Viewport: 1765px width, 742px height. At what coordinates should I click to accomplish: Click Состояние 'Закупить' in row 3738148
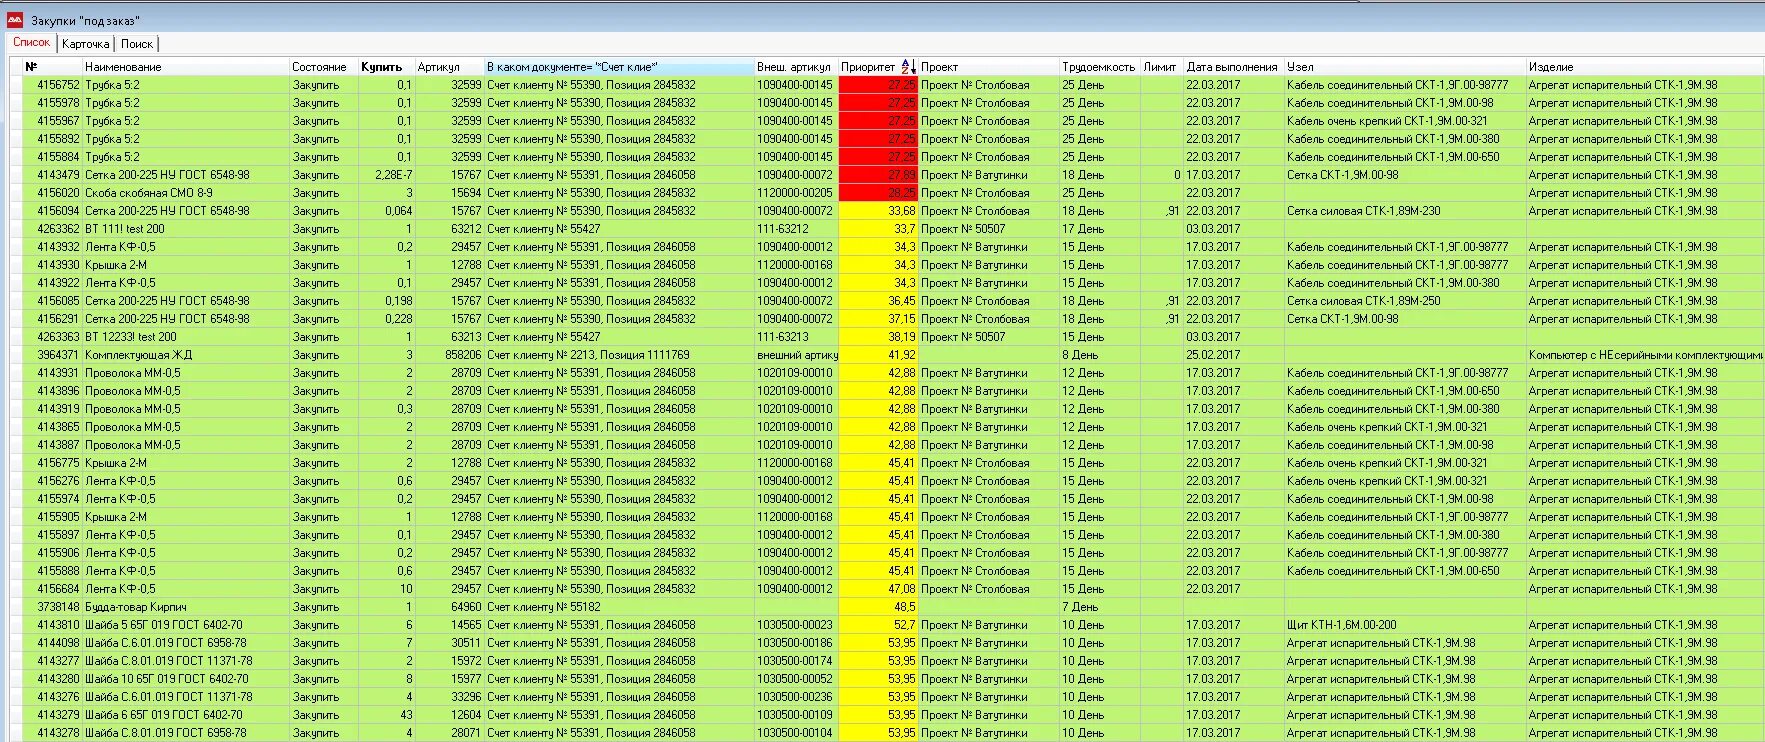tap(316, 607)
